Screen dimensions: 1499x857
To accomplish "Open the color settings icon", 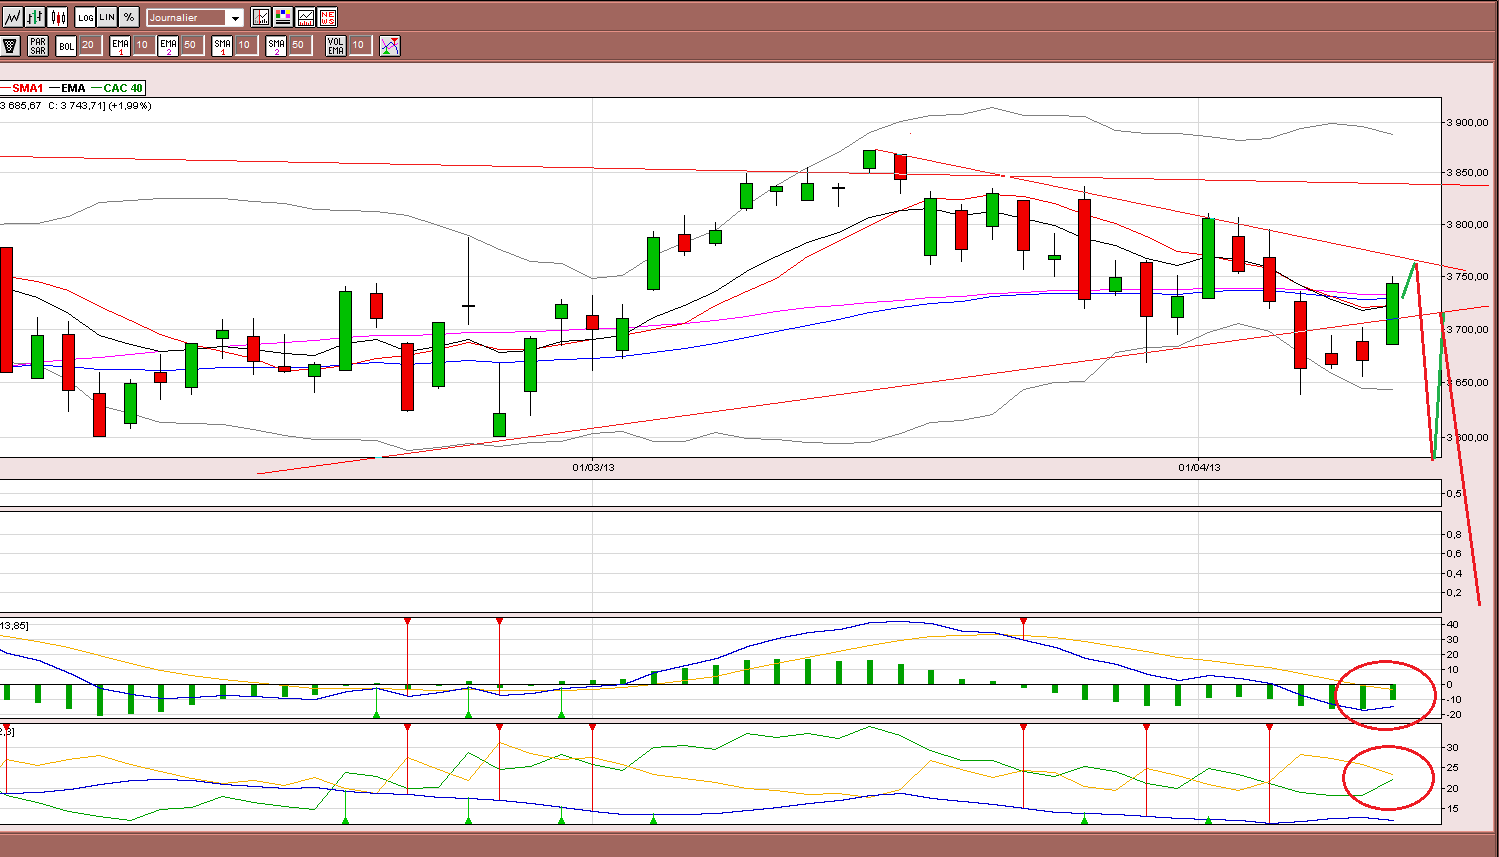I will (x=283, y=17).
